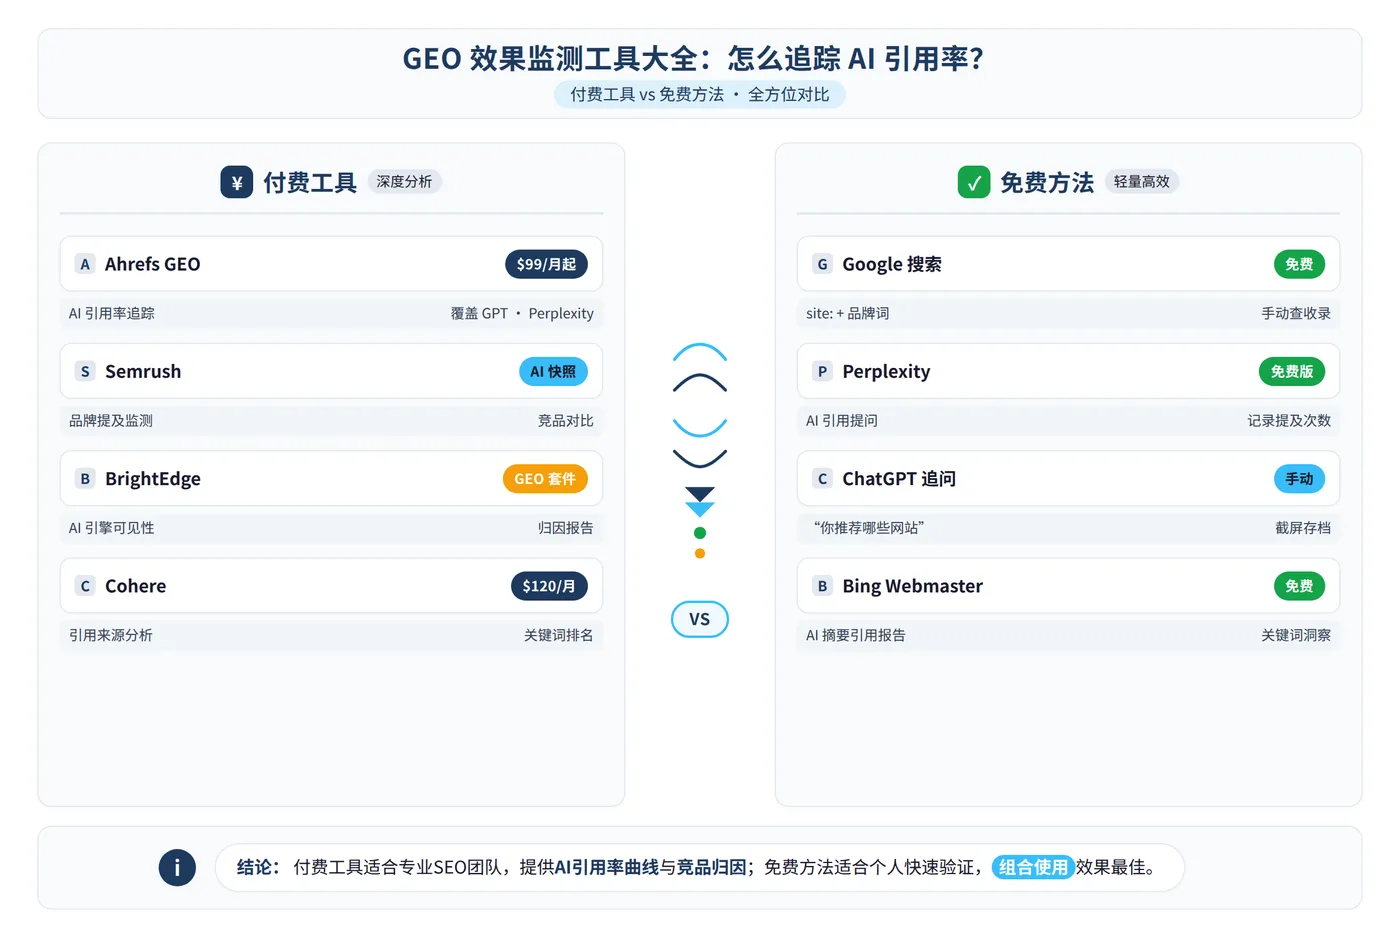Click the text 归因报告

(566, 528)
